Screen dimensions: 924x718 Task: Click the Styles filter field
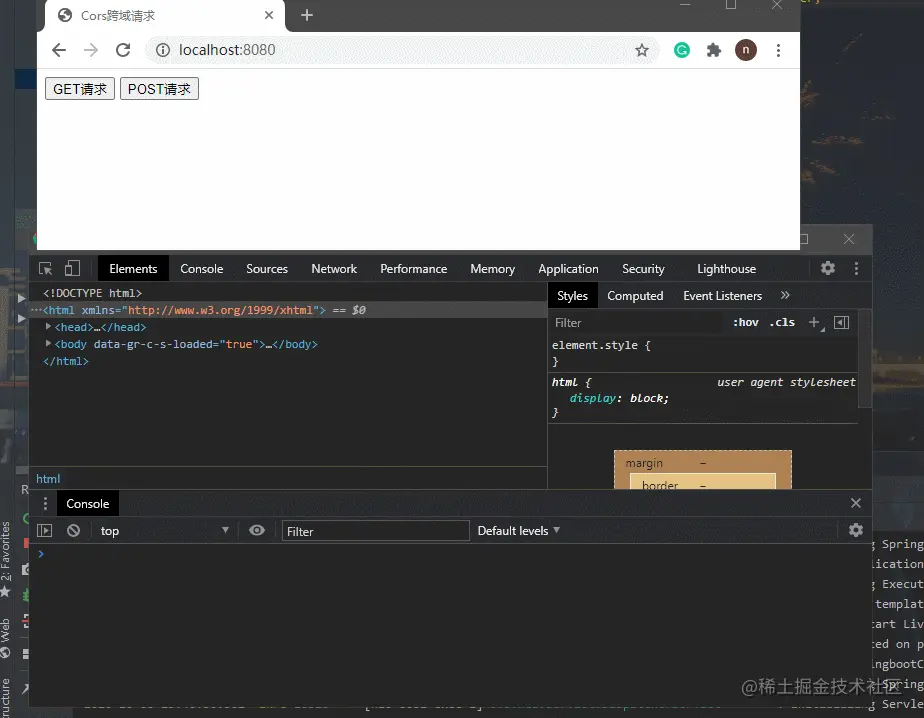638,323
